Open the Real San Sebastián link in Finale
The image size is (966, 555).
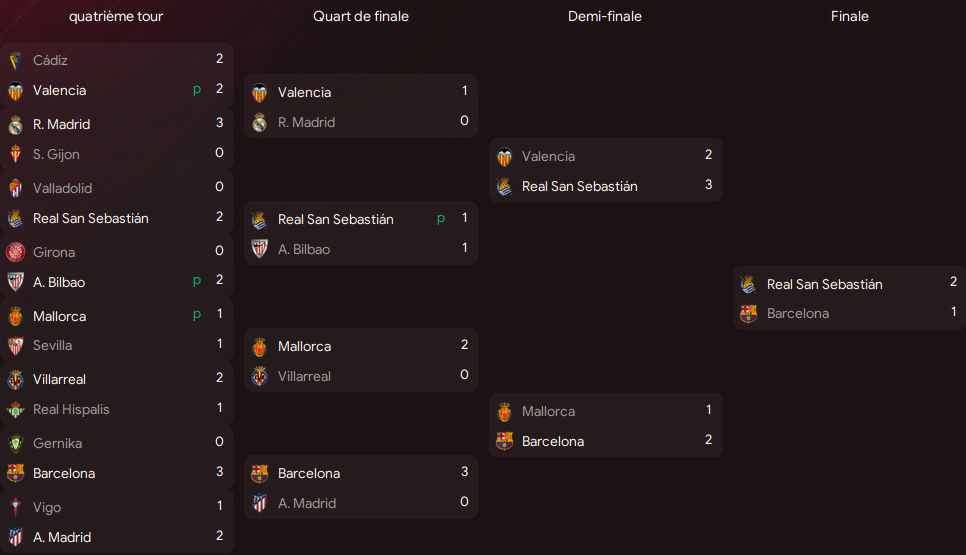(824, 284)
